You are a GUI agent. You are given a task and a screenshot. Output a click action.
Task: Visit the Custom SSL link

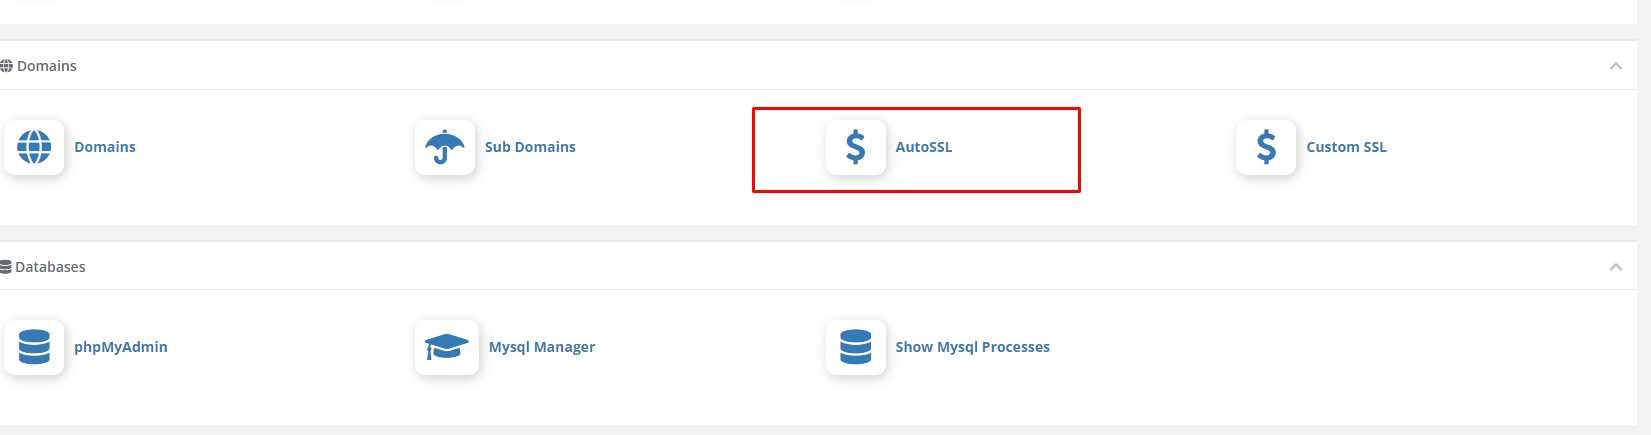[x=1346, y=147]
